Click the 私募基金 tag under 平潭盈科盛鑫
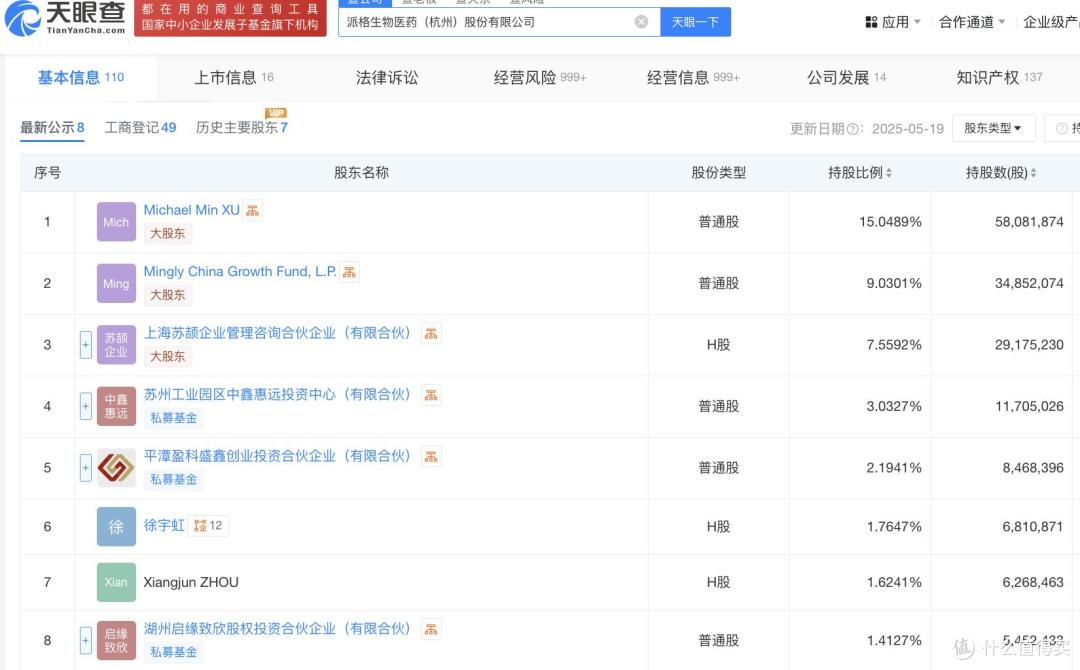1080x670 pixels. 174,479
